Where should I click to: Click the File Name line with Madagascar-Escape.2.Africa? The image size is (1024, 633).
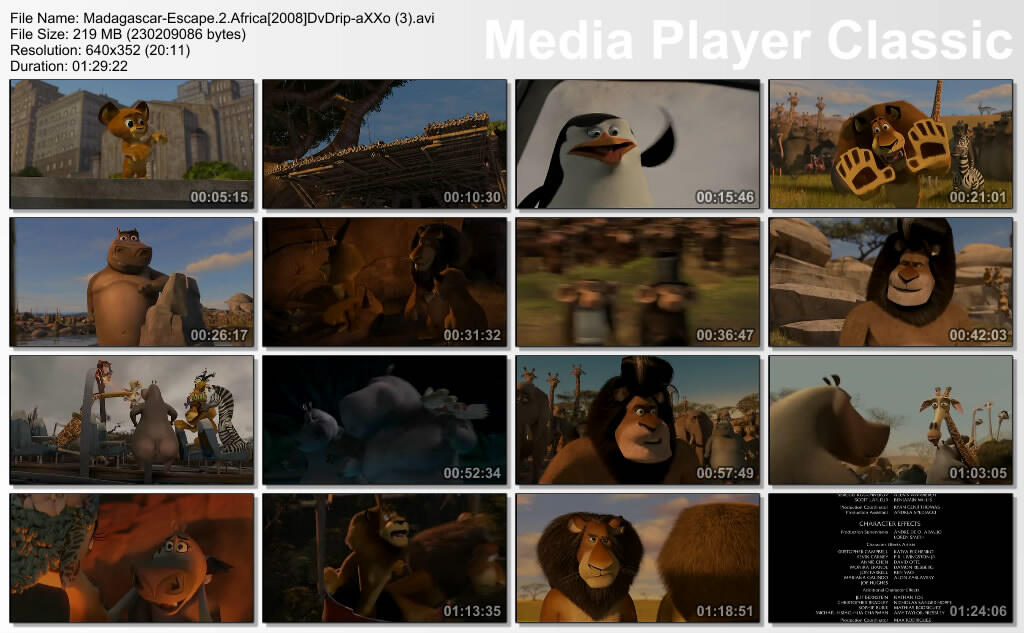(222, 18)
